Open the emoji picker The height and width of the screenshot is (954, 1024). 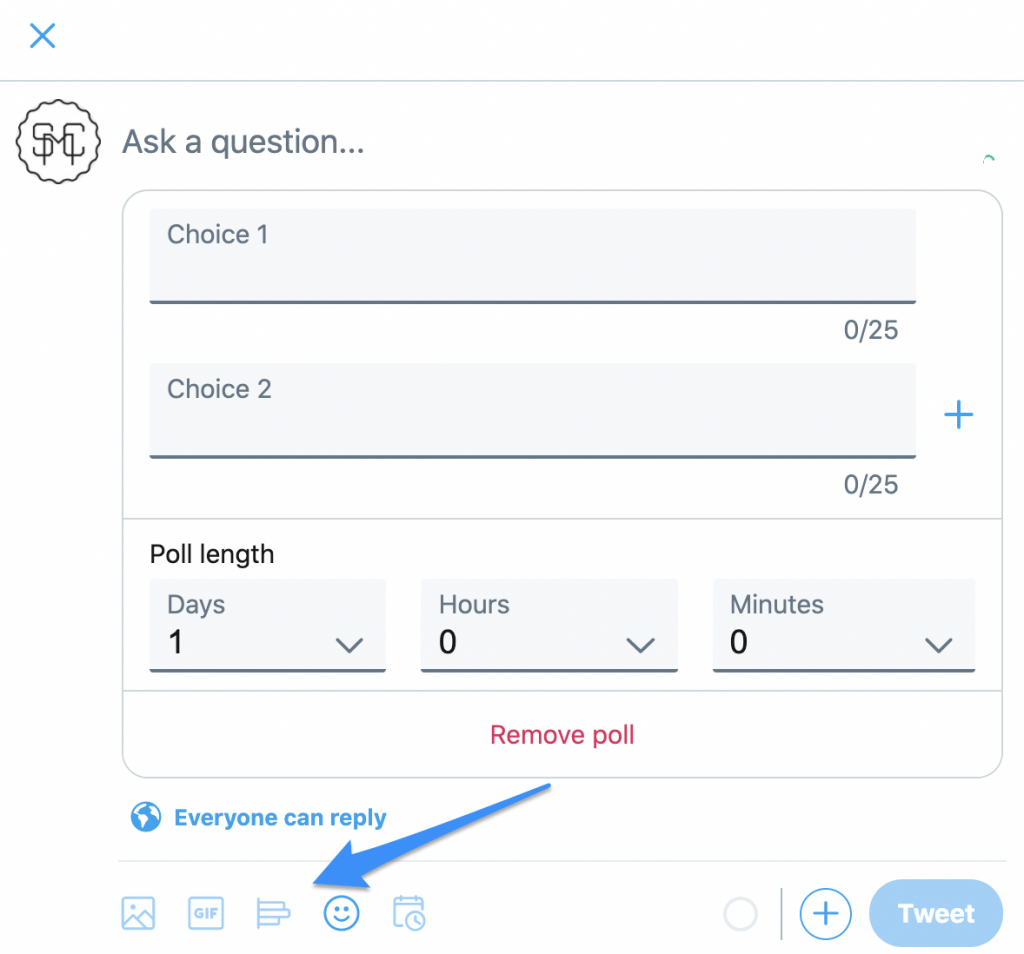pos(341,913)
